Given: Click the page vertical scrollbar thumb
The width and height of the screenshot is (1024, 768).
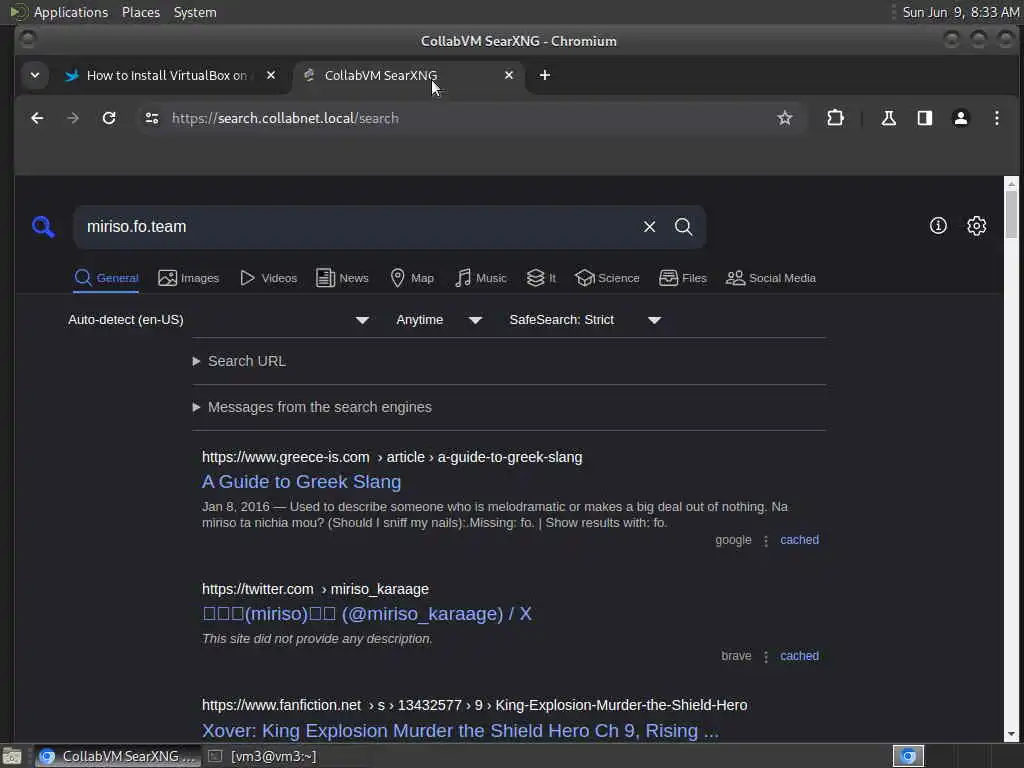Looking at the screenshot, I should 1011,214.
